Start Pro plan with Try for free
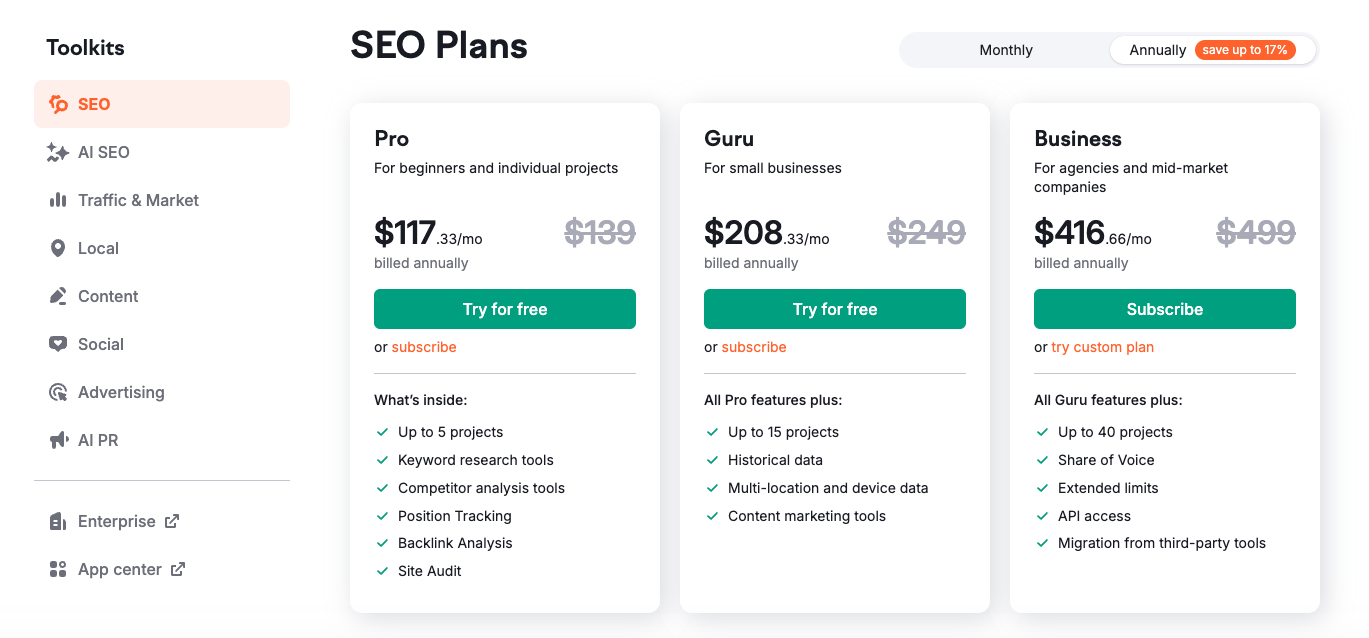 504,309
